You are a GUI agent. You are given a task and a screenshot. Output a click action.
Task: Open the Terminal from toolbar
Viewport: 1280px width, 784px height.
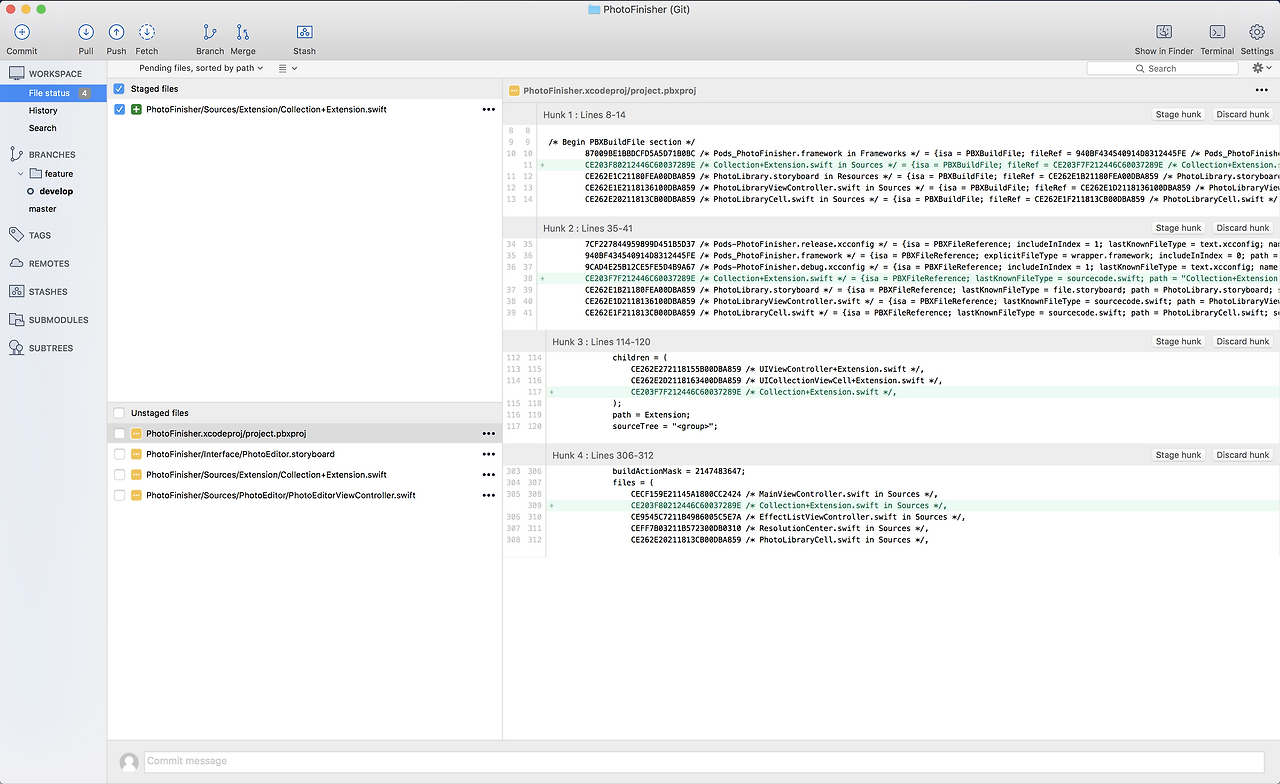[1217, 33]
